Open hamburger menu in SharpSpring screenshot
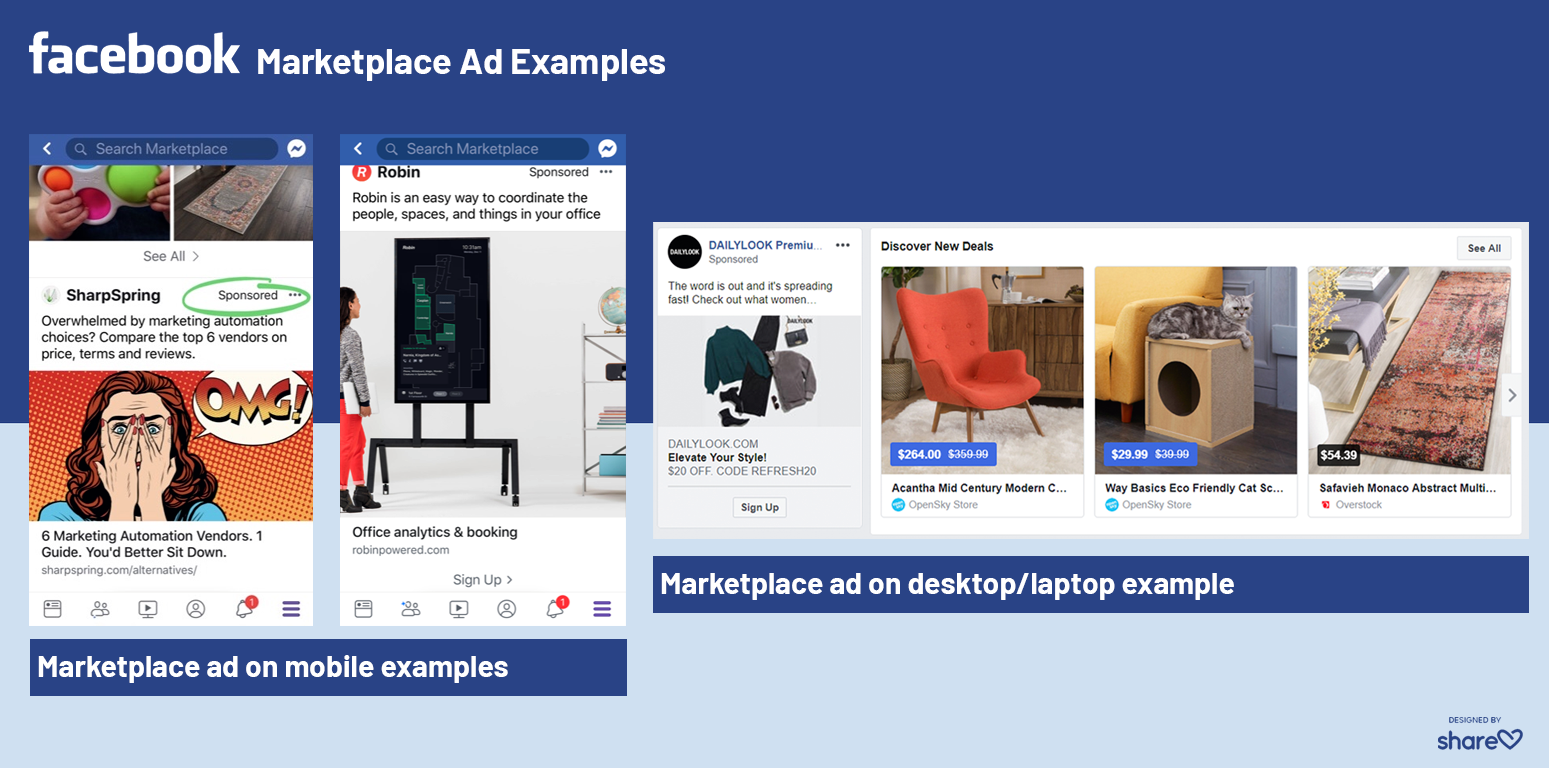The width and height of the screenshot is (1549, 768). point(291,608)
